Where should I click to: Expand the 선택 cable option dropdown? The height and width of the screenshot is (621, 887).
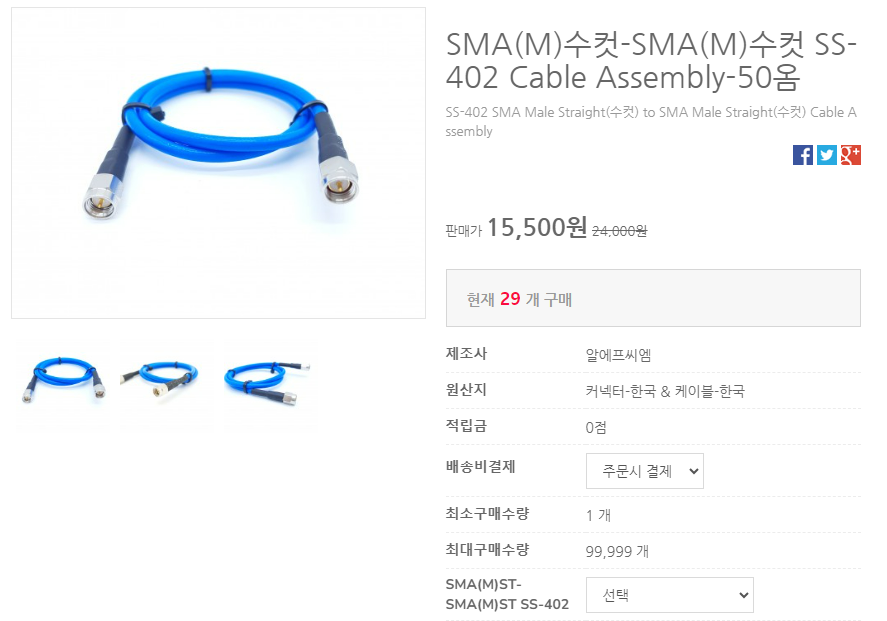[x=669, y=594]
